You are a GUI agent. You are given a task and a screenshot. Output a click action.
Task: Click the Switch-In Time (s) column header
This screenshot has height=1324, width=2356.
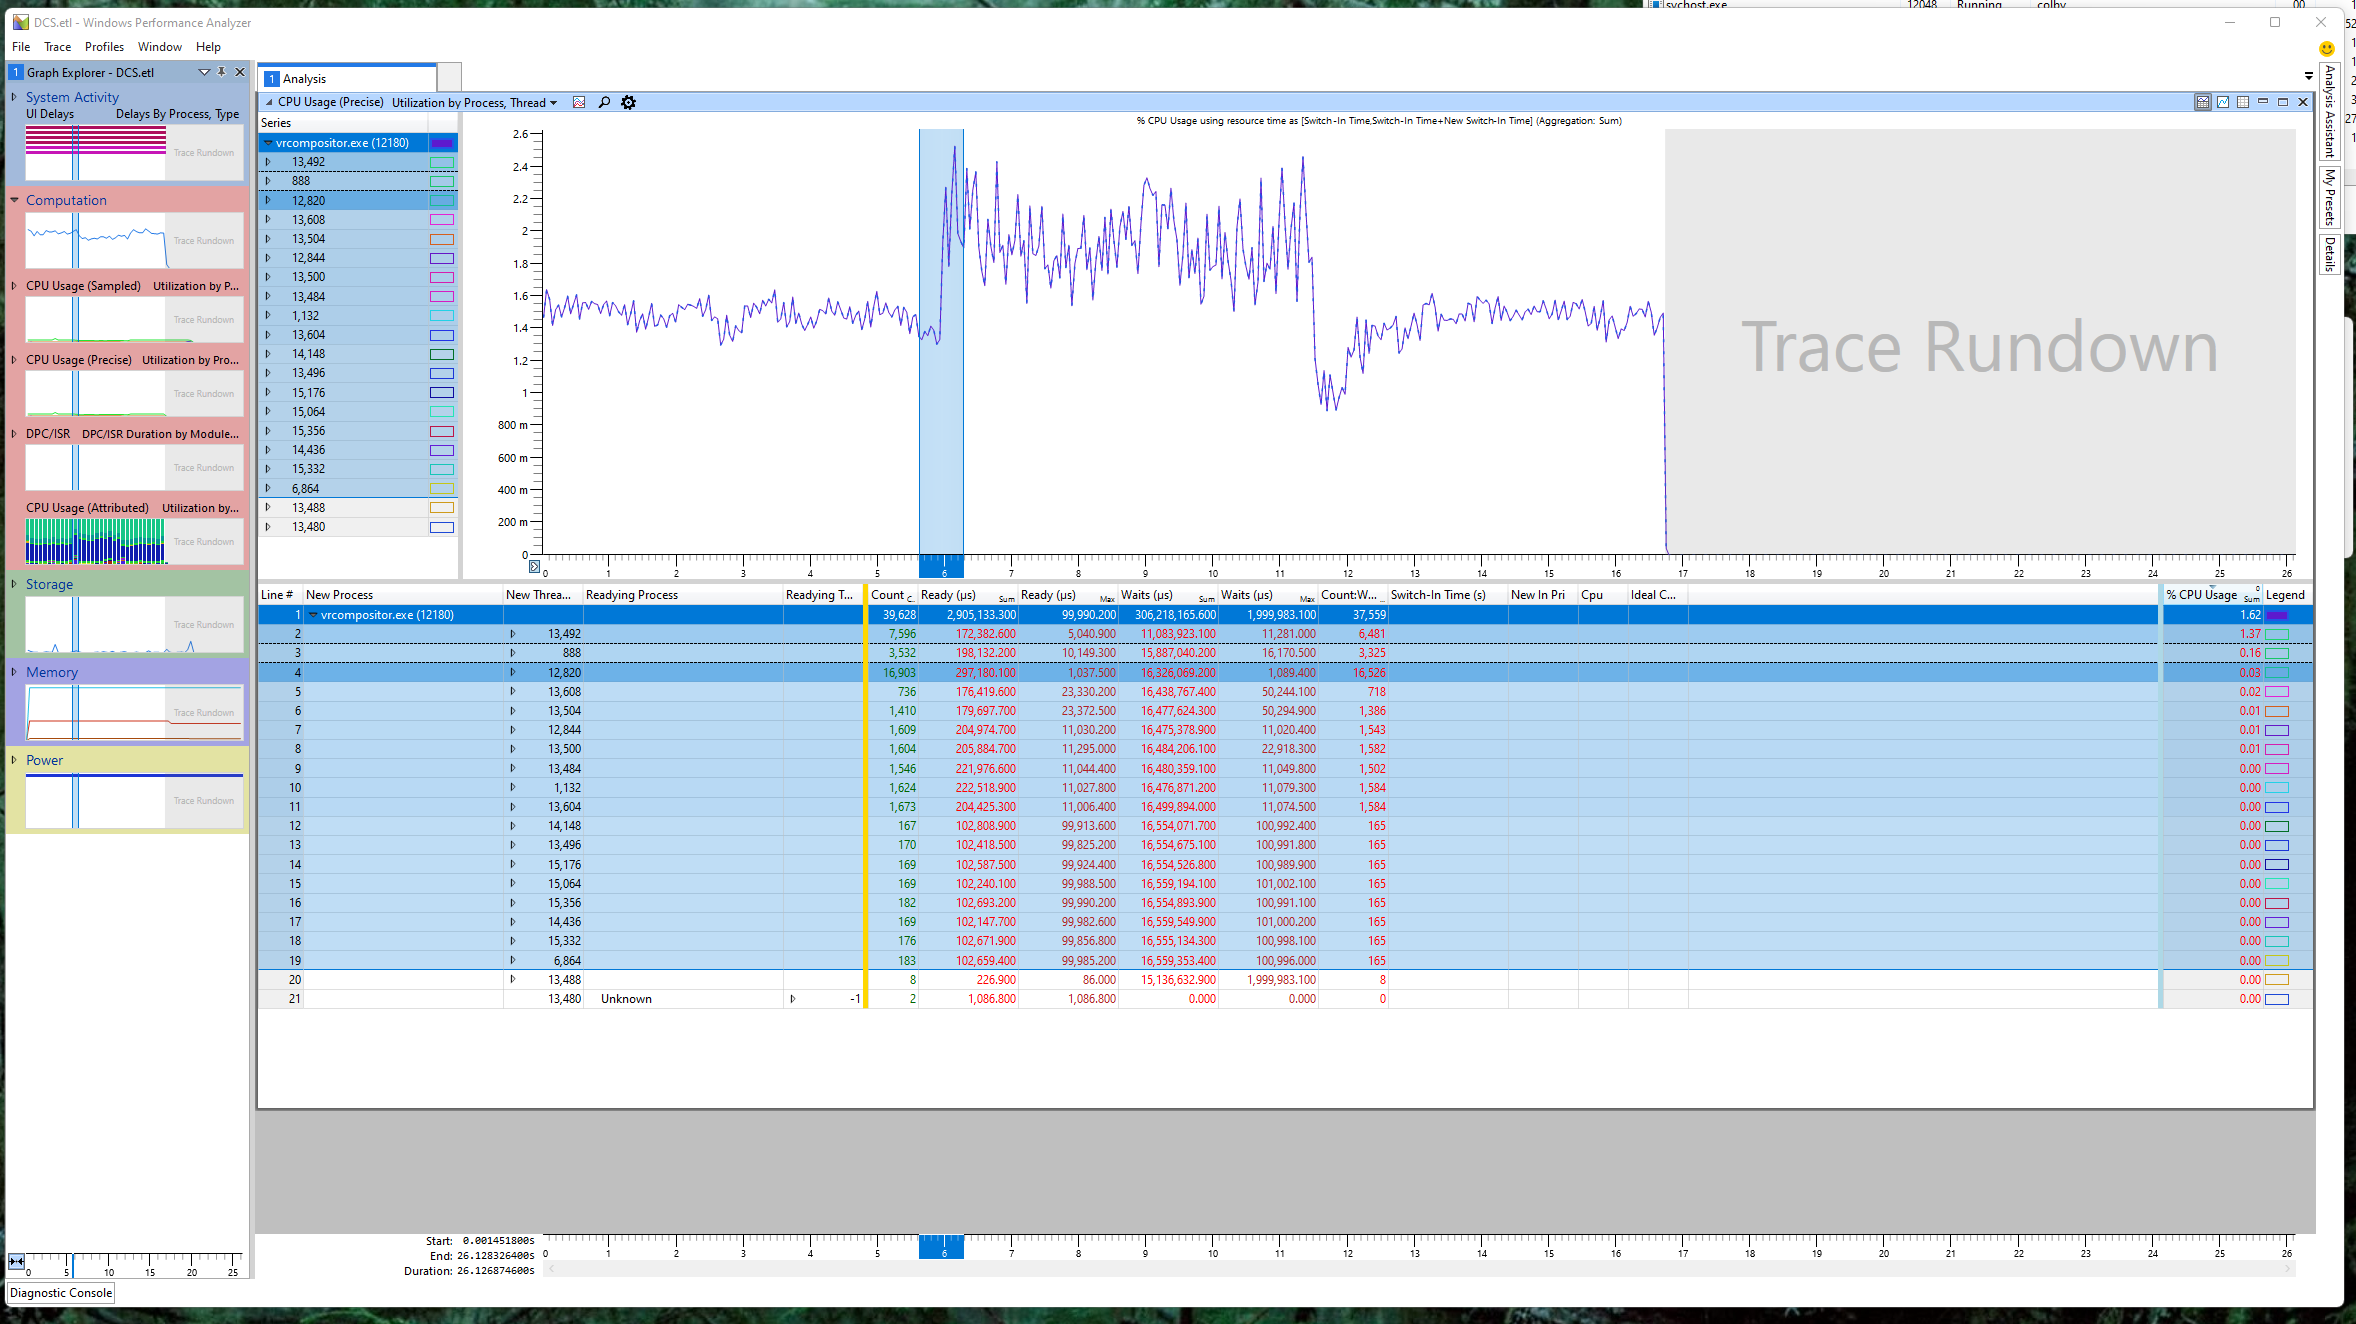point(1447,595)
